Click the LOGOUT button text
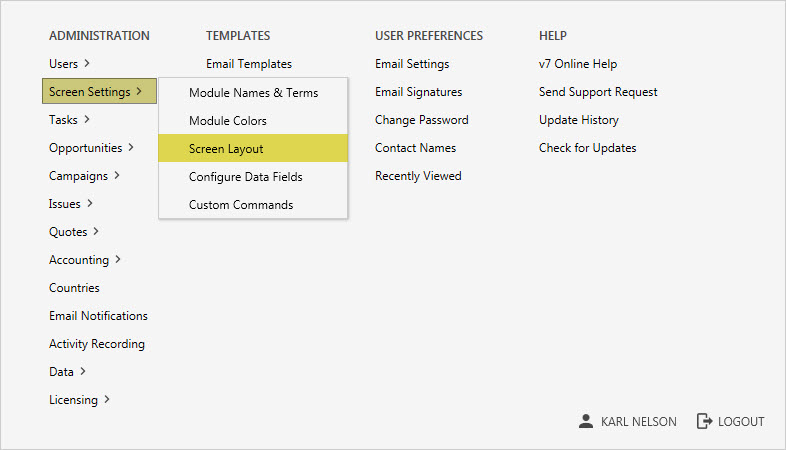Image resolution: width=786 pixels, height=450 pixels. [x=741, y=422]
